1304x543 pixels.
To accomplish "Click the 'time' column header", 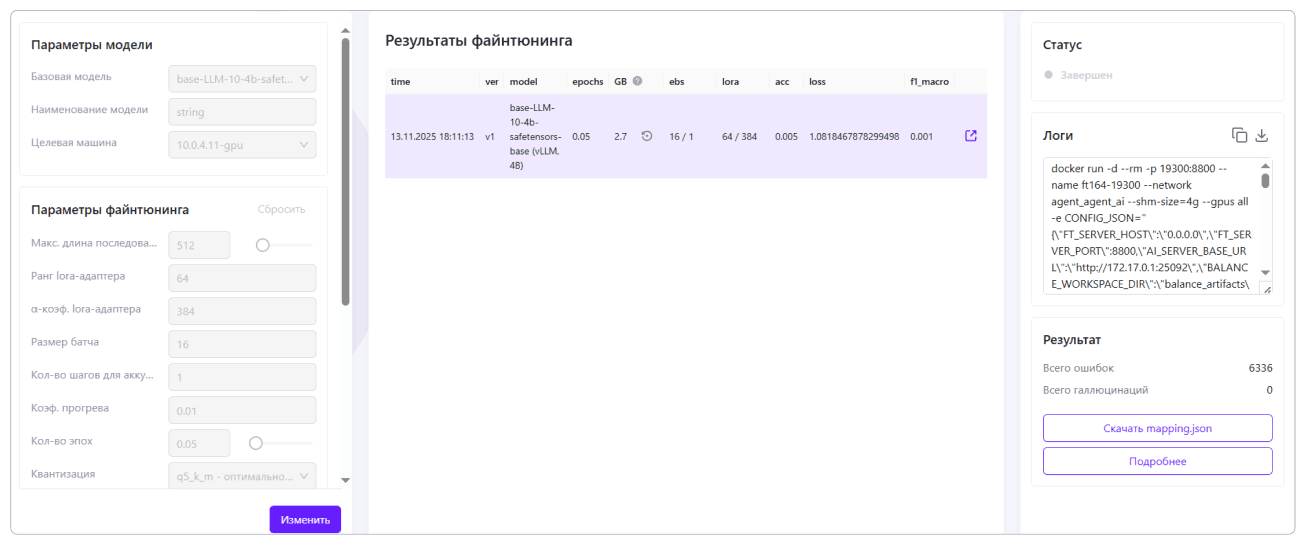I will click(x=400, y=81).
